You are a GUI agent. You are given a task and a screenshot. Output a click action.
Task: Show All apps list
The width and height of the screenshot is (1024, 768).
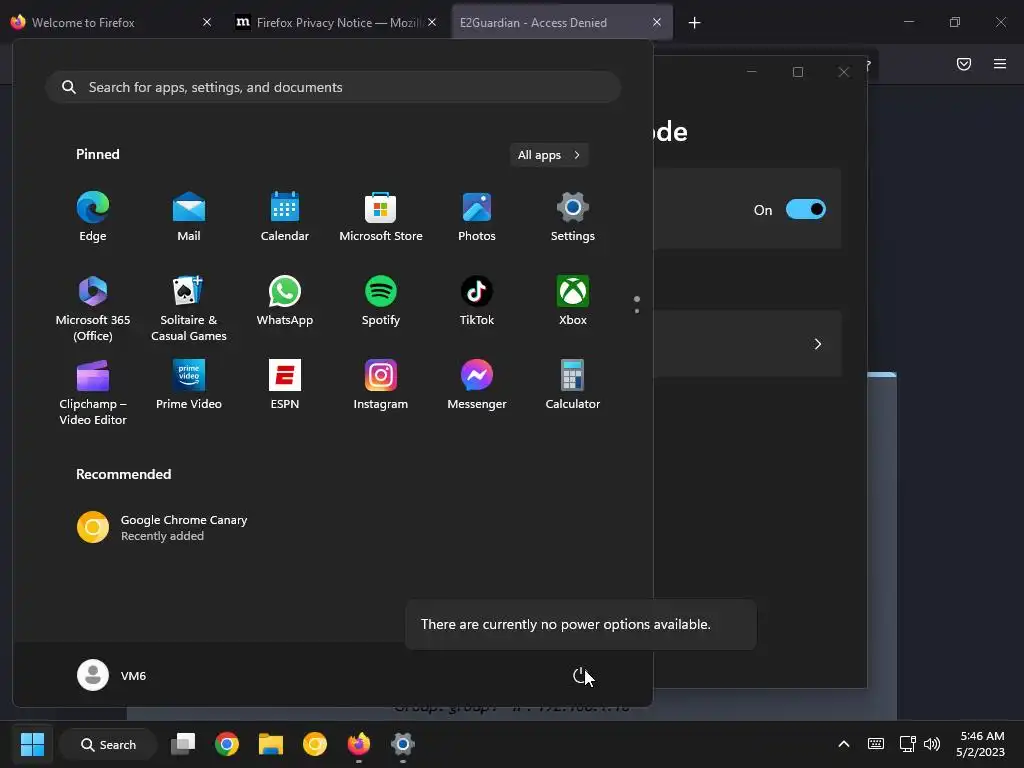point(549,155)
